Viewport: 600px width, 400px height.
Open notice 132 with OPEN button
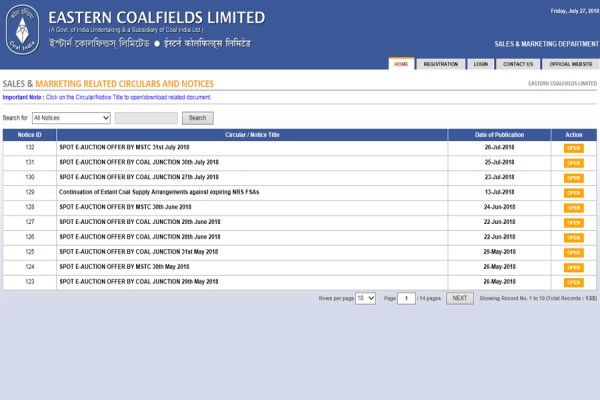click(574, 148)
